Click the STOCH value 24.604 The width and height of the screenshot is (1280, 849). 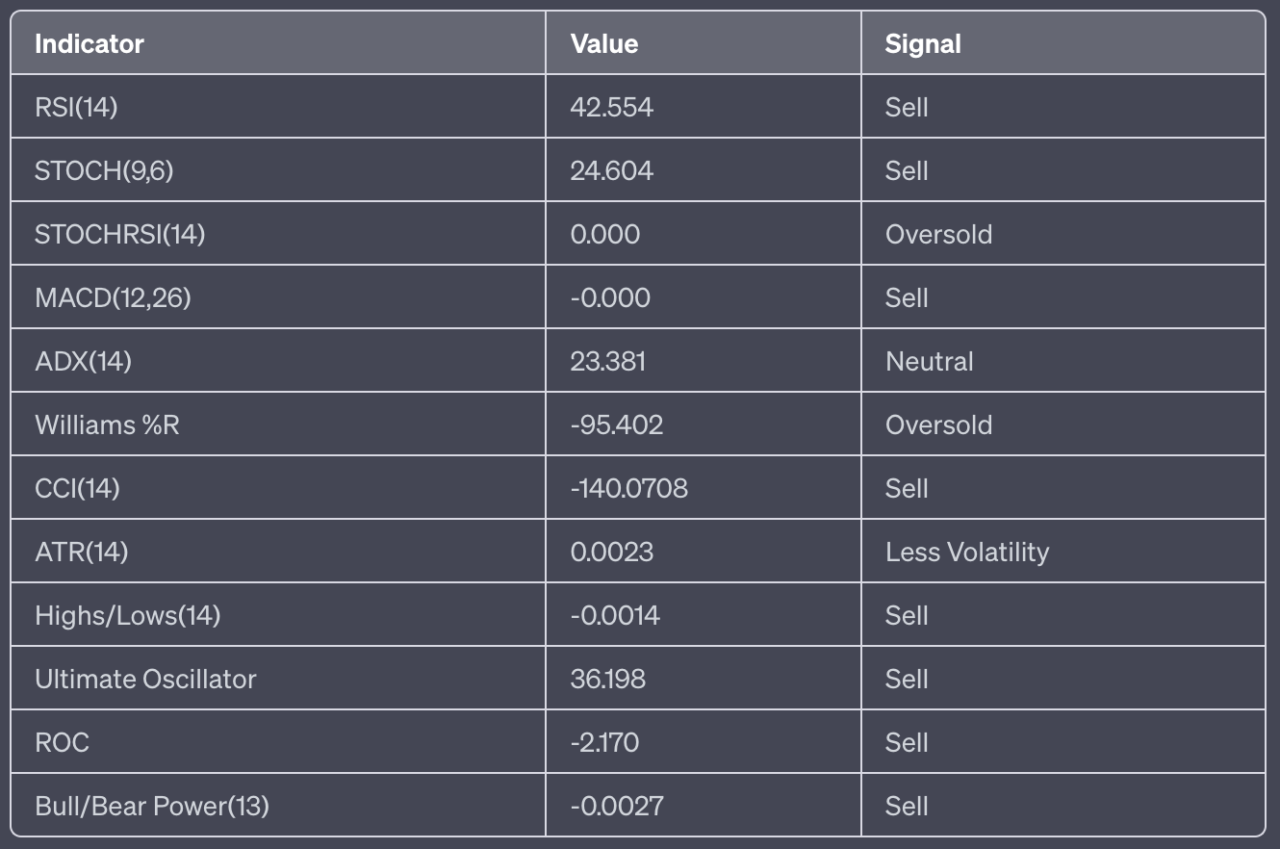(x=611, y=171)
